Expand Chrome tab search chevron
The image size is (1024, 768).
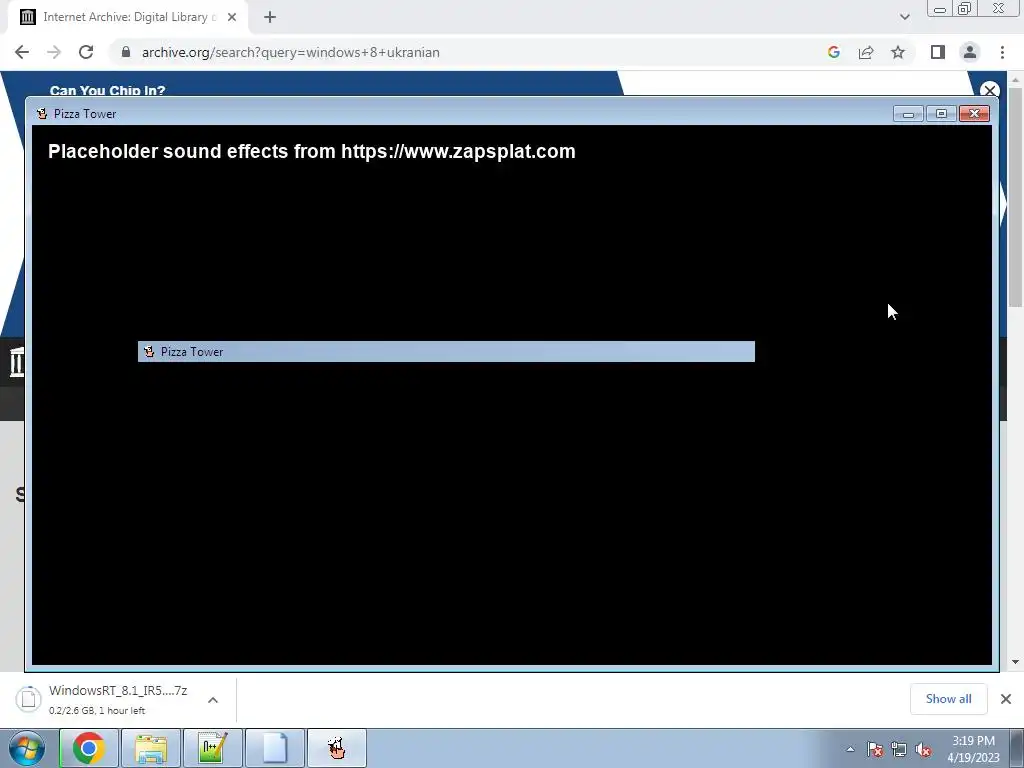point(904,17)
